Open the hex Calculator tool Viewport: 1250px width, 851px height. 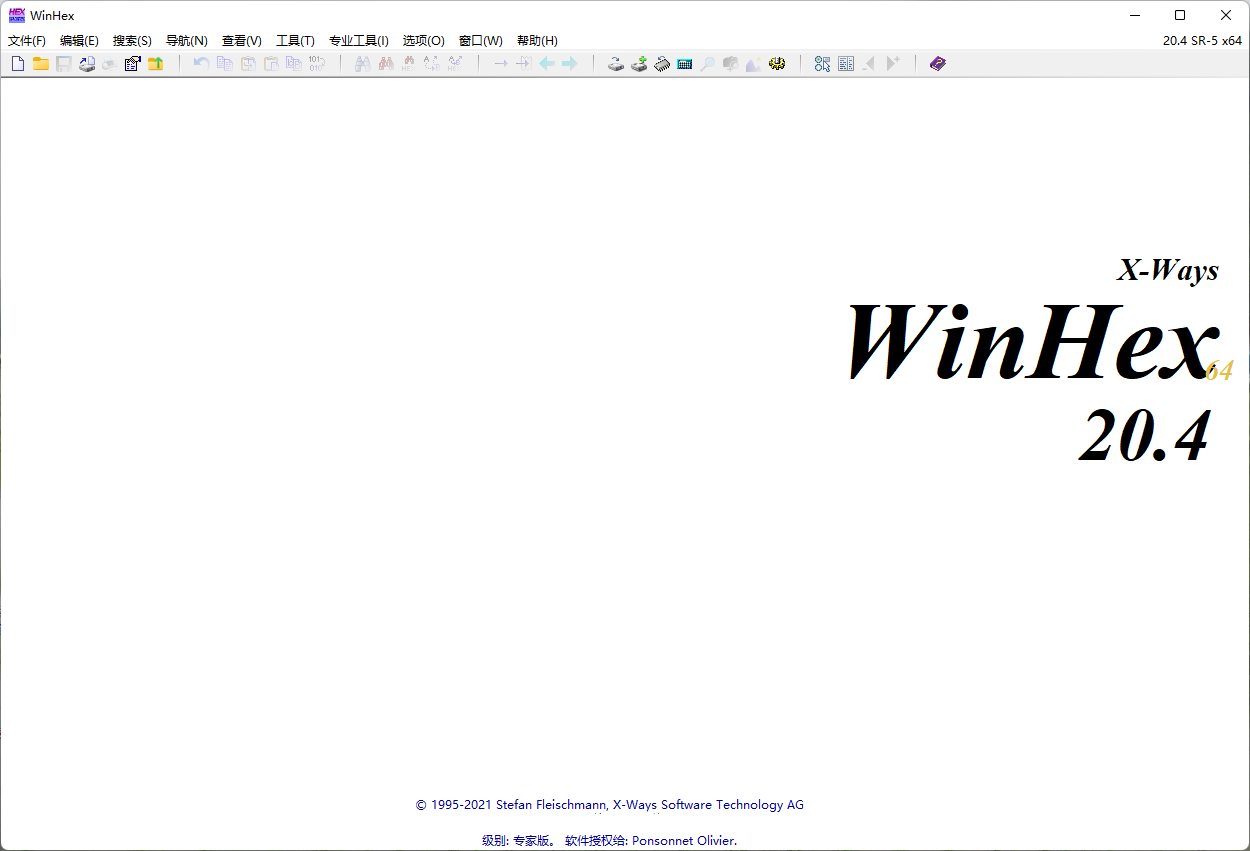684,63
